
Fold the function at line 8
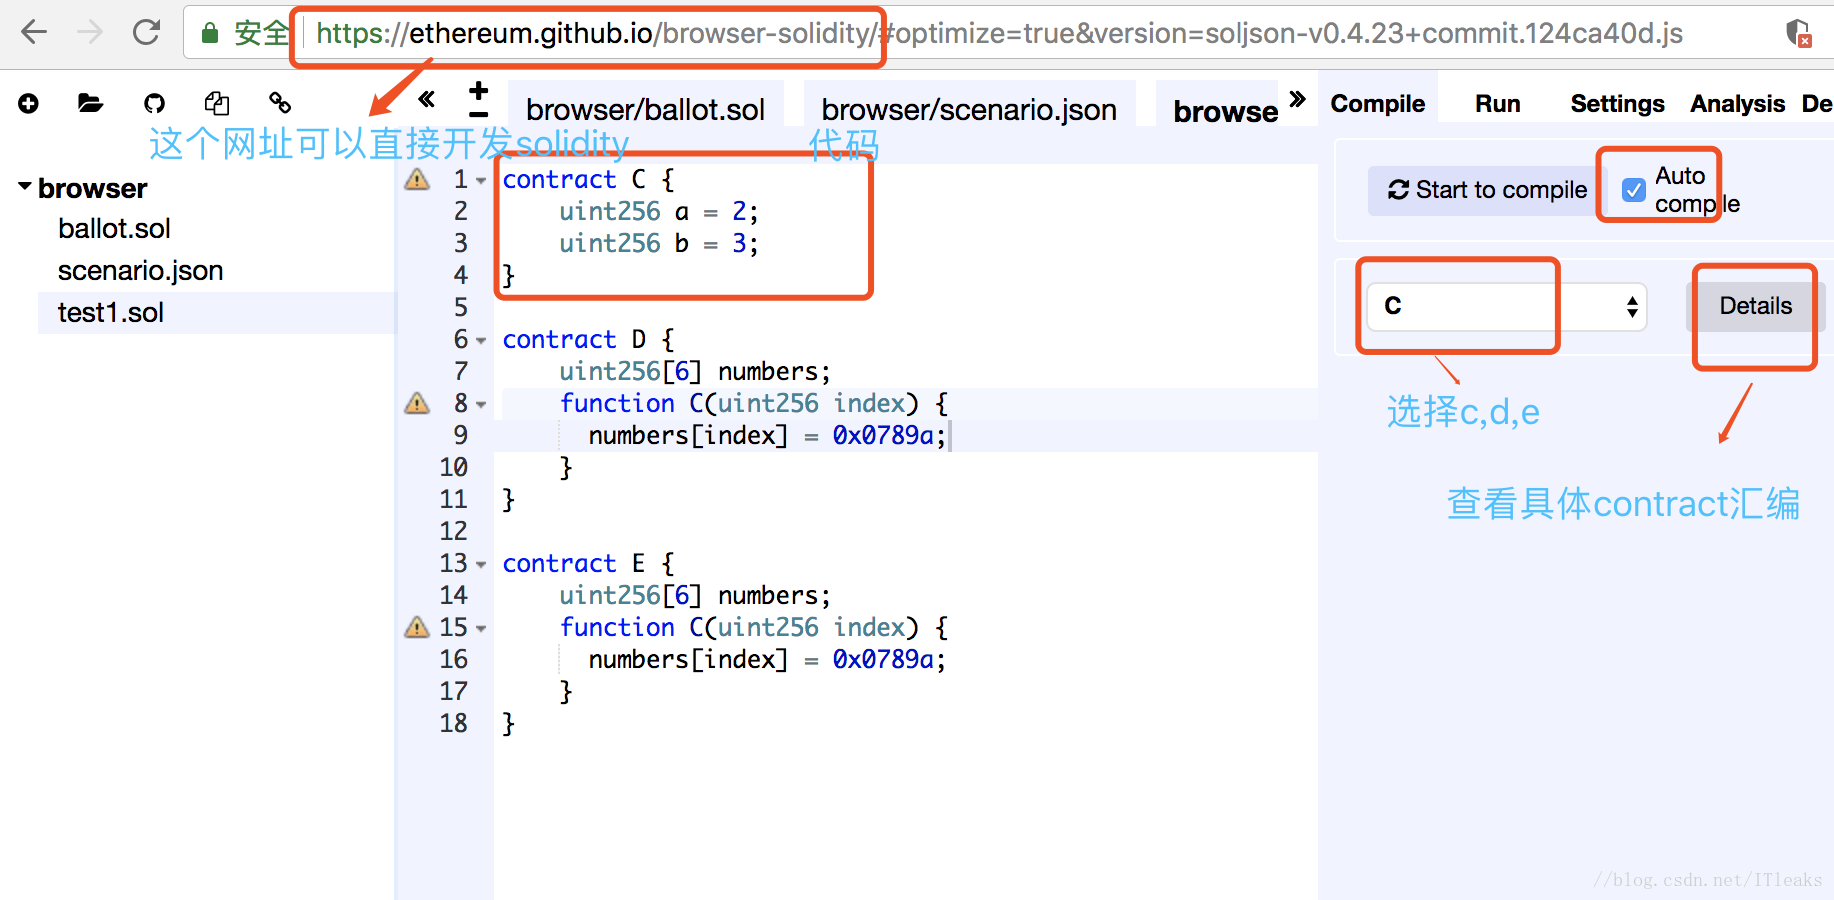(481, 405)
